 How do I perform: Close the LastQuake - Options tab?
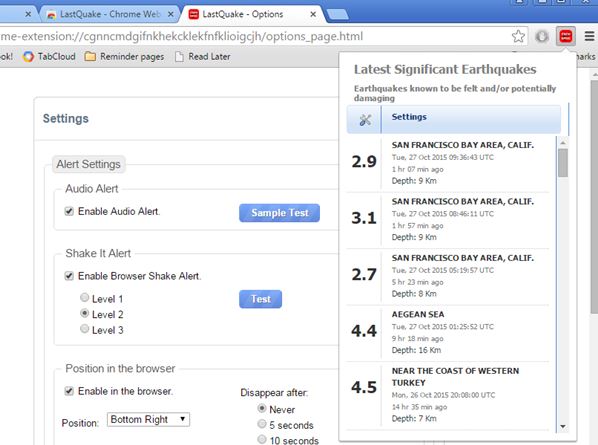[x=313, y=14]
